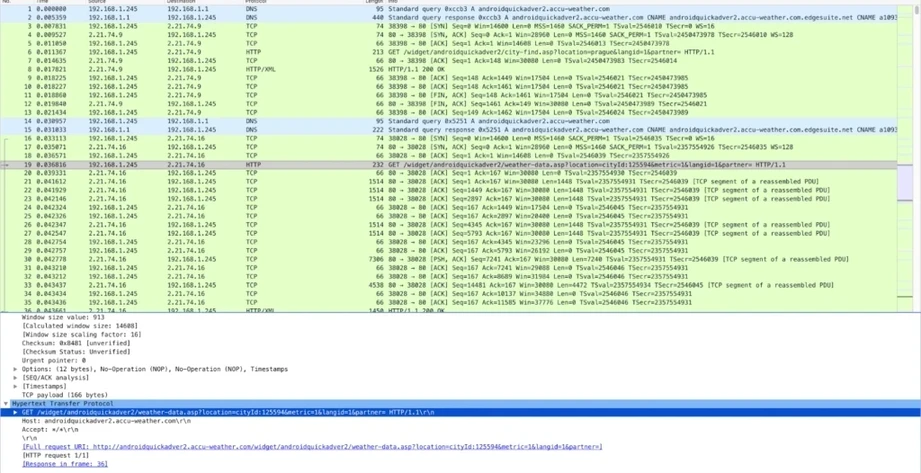
Task: Select packet 34 ACK Ack=10137
Action: (x=449, y=294)
